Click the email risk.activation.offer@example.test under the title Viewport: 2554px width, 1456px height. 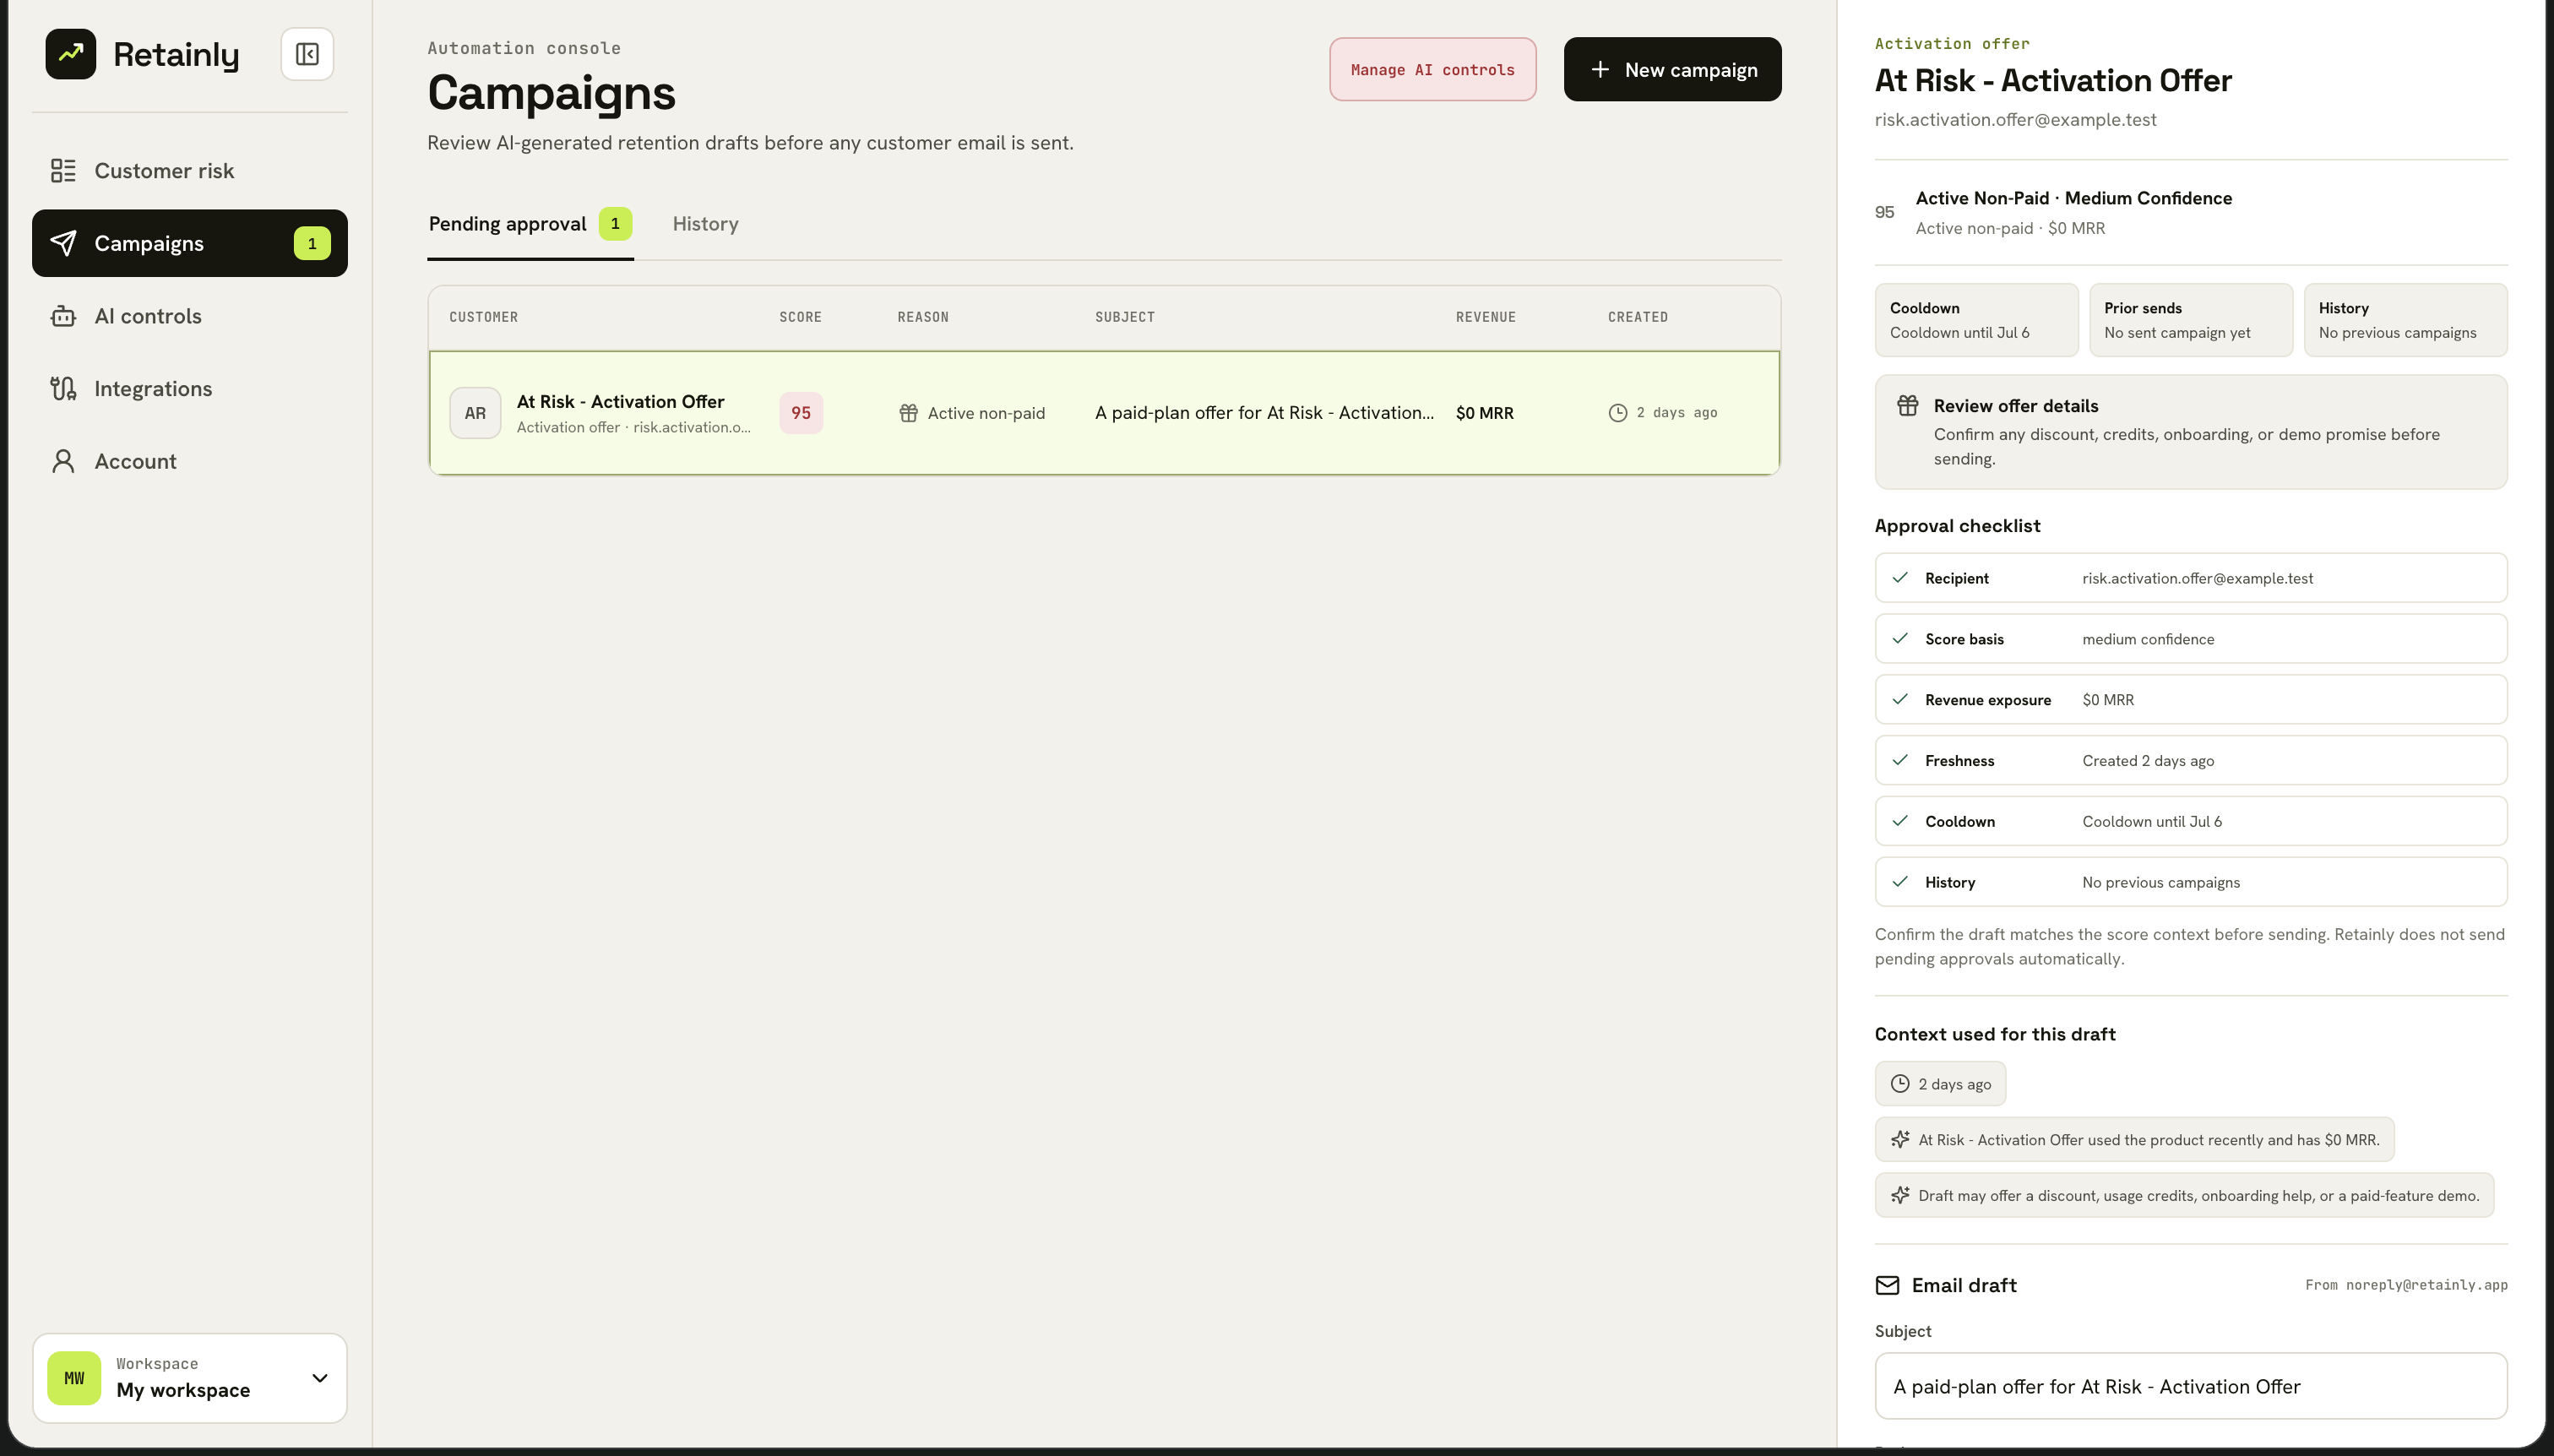coord(2015,120)
